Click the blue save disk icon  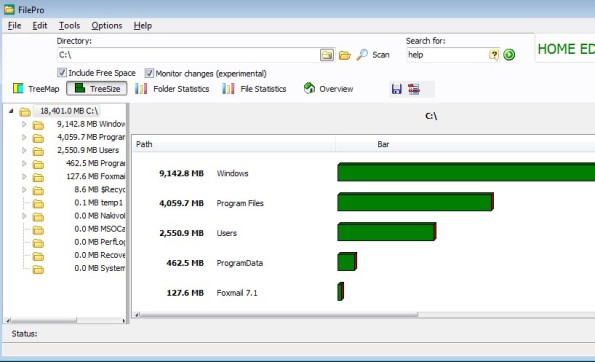[397, 89]
